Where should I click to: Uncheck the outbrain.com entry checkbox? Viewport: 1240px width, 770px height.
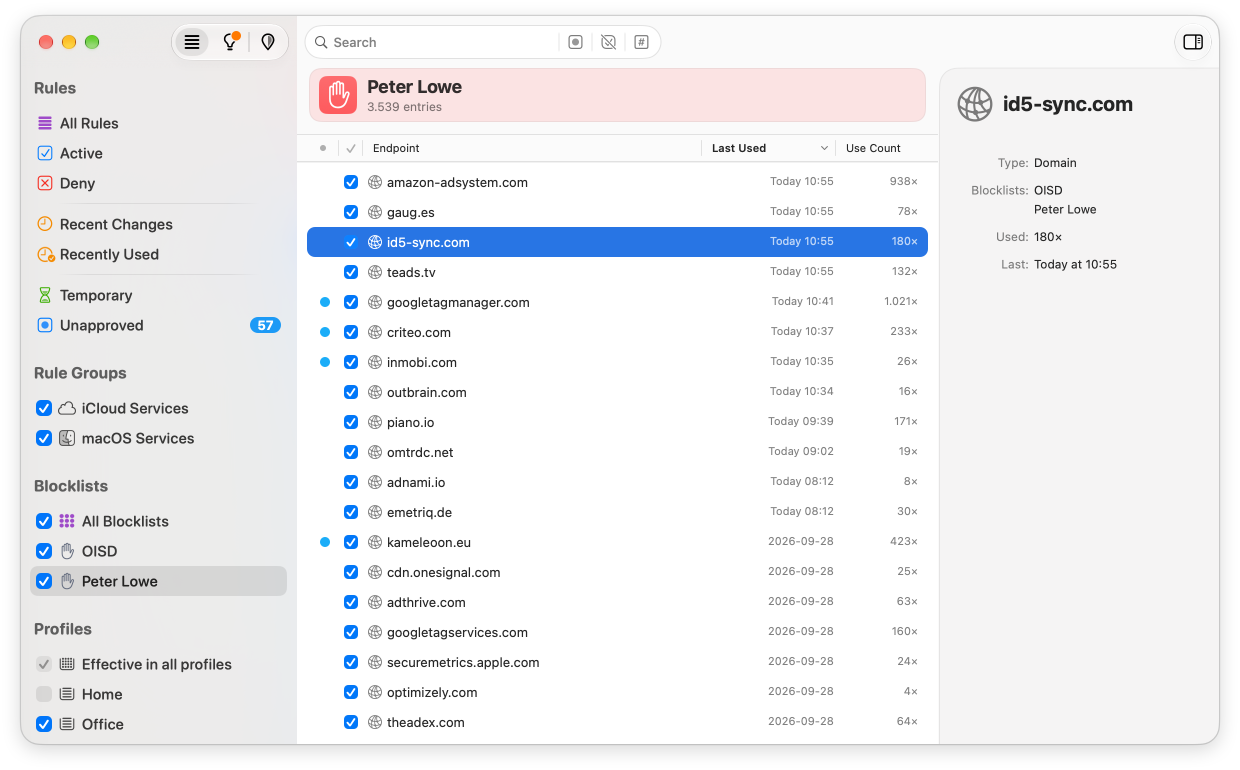tap(351, 392)
